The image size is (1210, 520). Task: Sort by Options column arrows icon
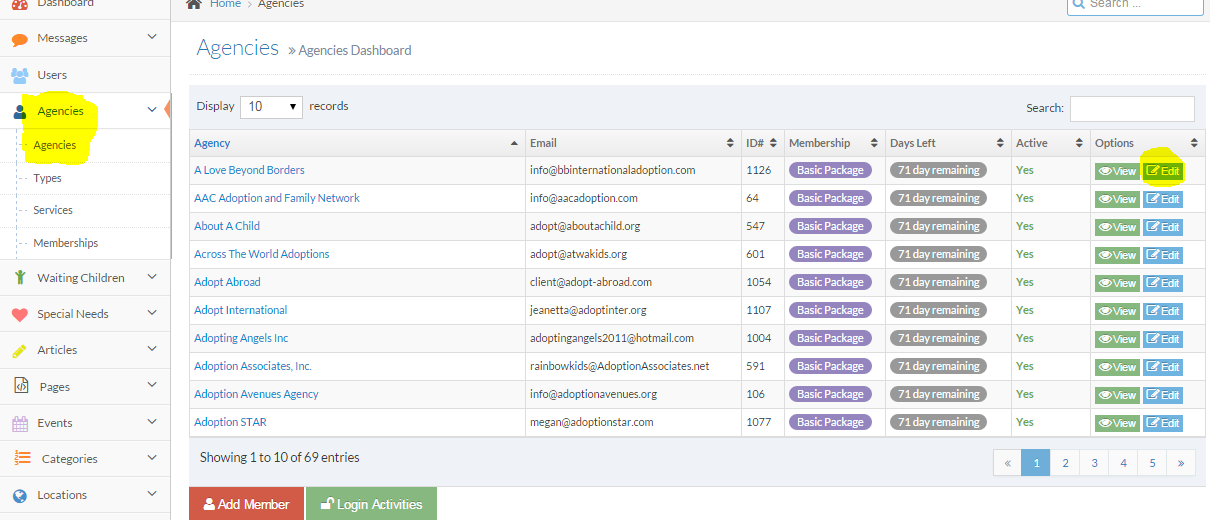[1193, 144]
